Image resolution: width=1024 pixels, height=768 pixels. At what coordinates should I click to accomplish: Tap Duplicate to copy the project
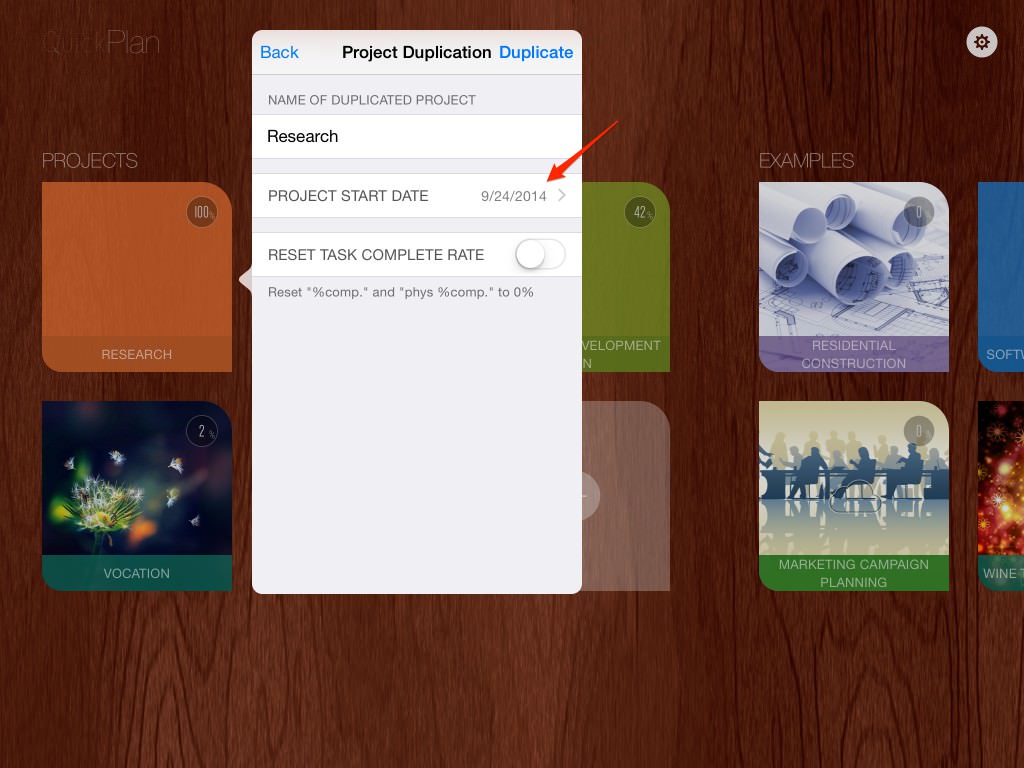[x=536, y=52]
